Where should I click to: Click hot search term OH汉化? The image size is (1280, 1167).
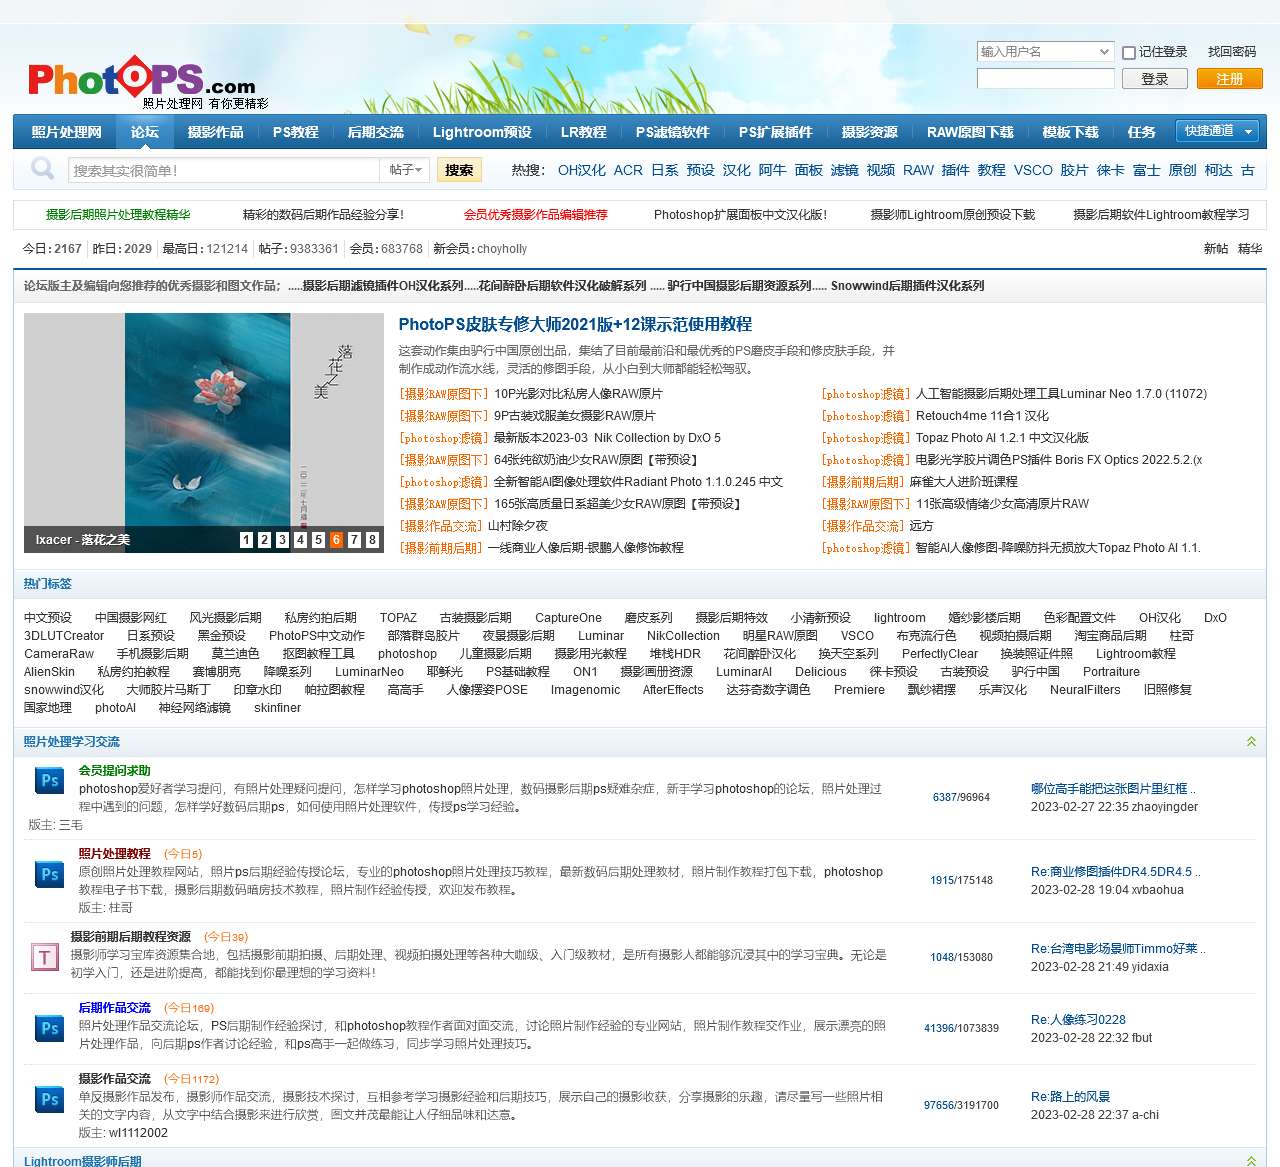(582, 170)
